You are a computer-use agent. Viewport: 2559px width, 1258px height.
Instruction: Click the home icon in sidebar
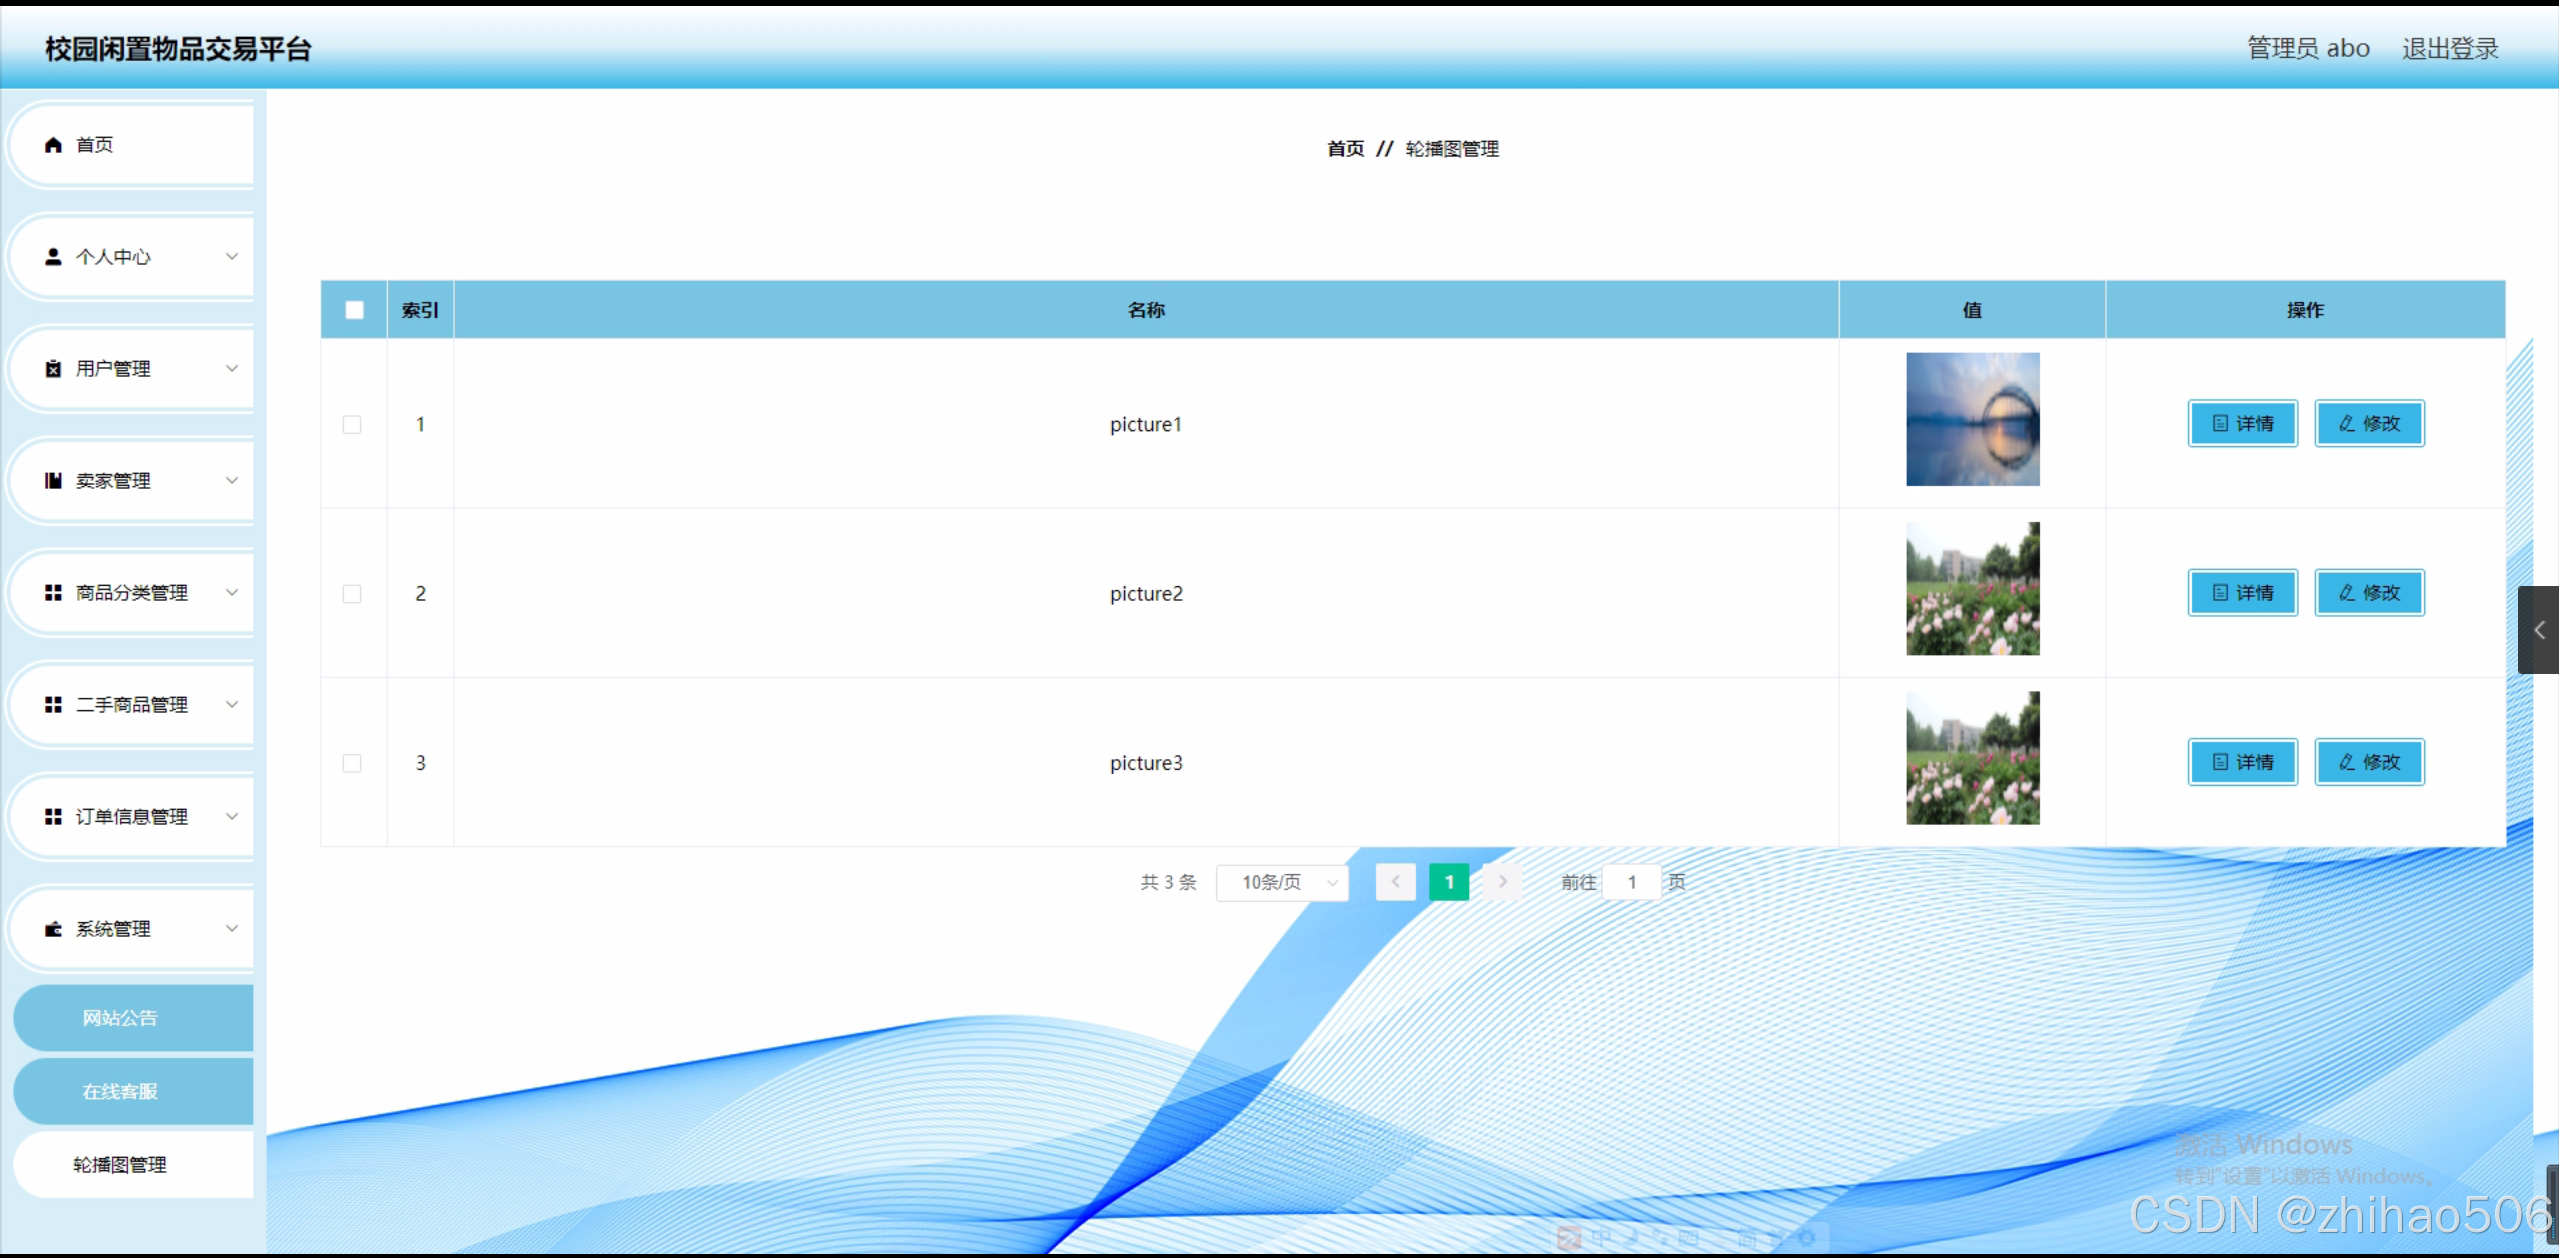click(x=53, y=145)
